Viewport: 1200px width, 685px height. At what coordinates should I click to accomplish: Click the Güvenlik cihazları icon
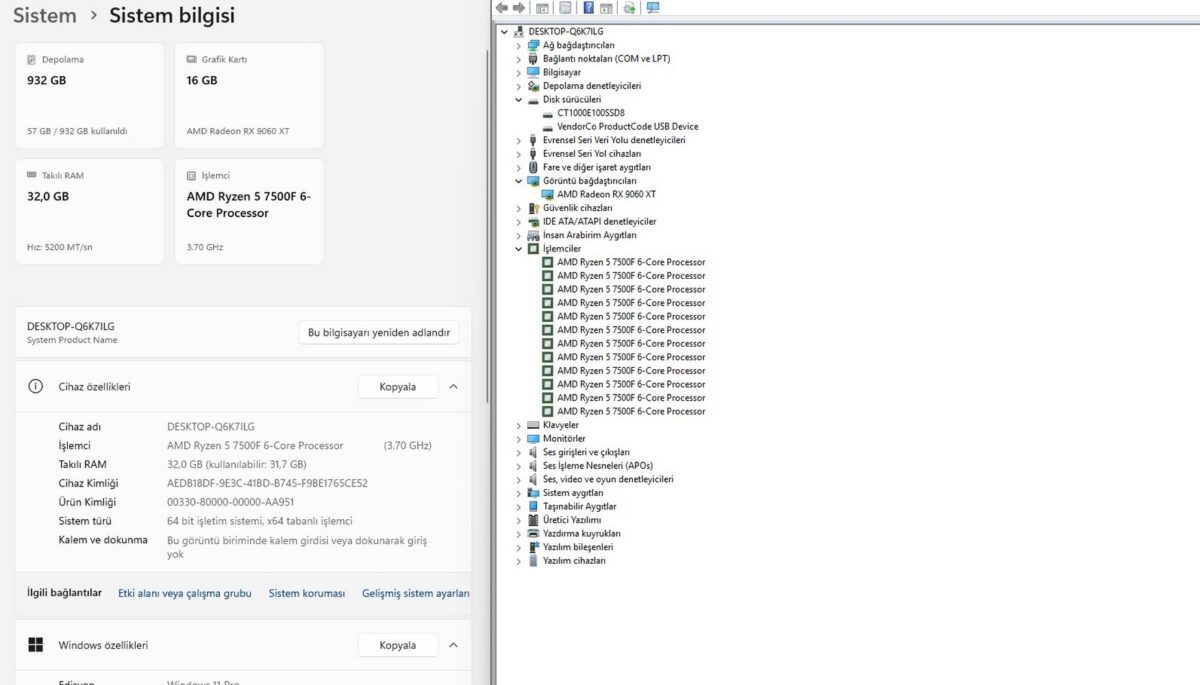click(x=533, y=208)
